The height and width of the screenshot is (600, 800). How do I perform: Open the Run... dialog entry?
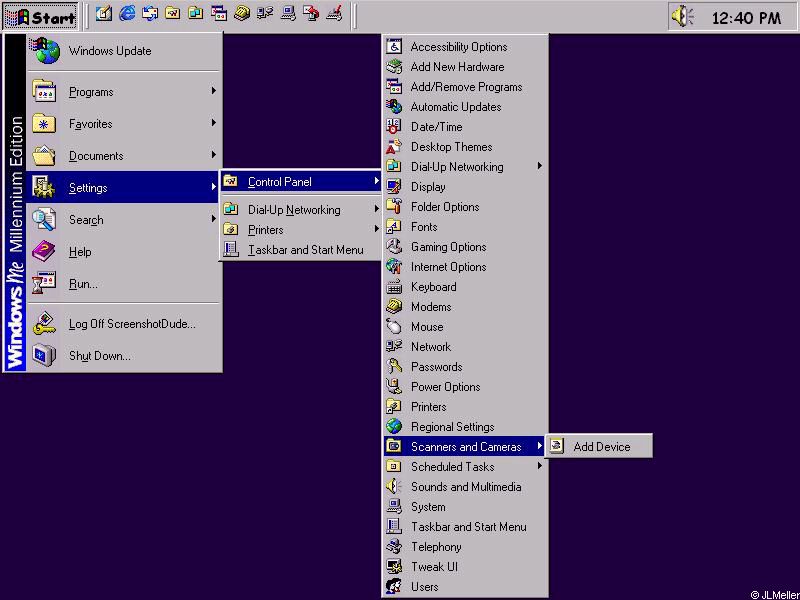pos(124,284)
